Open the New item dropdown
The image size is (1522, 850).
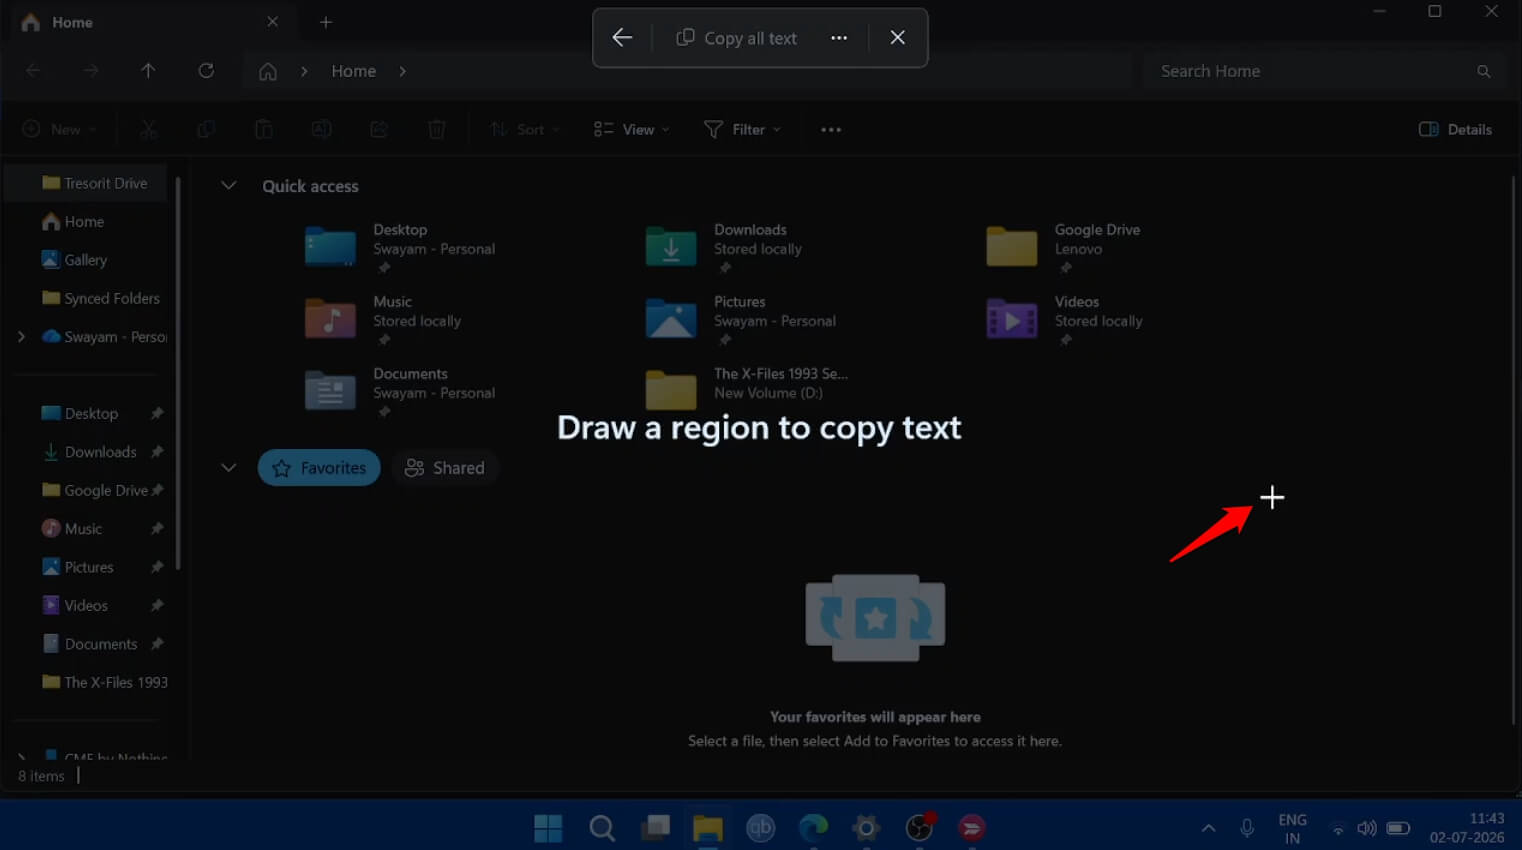pos(60,129)
